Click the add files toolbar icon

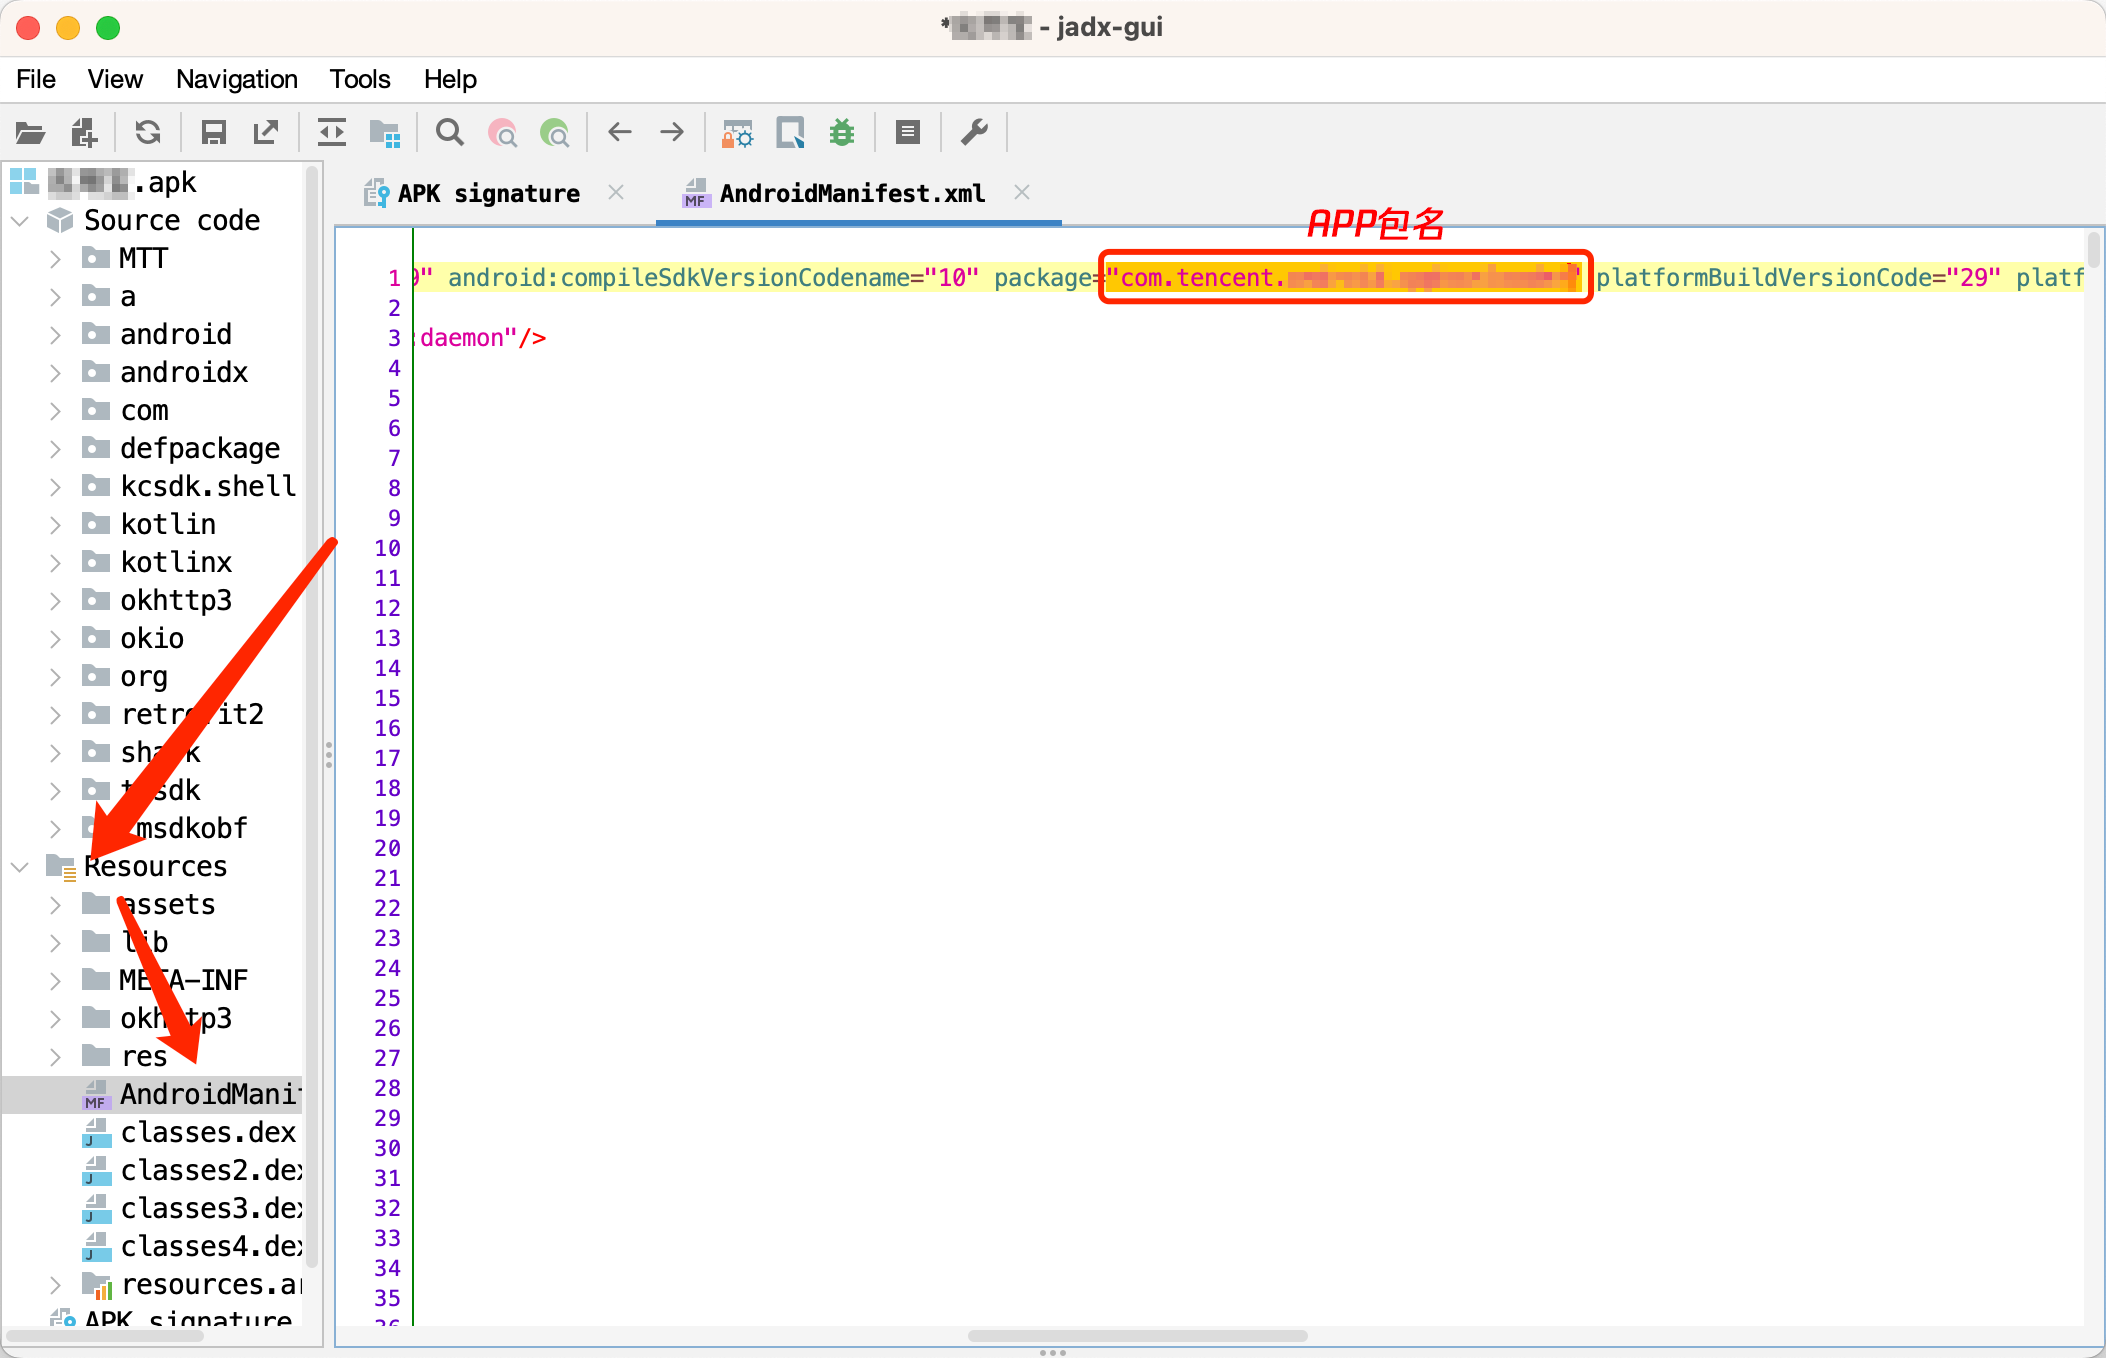(x=84, y=132)
